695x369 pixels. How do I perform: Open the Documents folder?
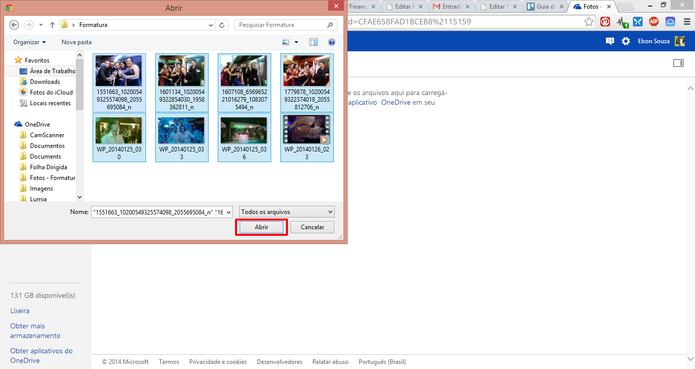point(45,156)
